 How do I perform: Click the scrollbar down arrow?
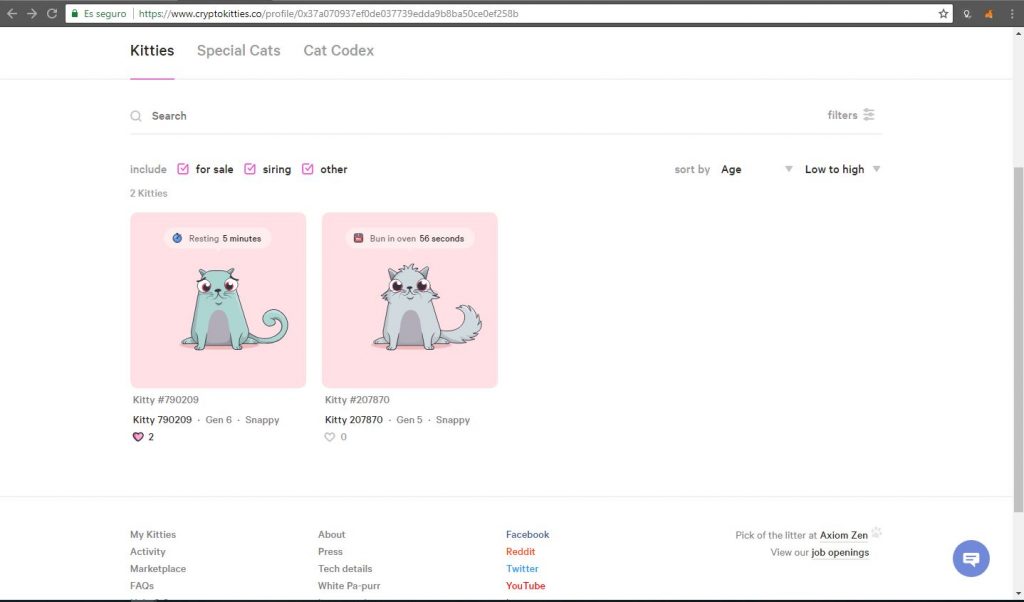[1018, 594]
